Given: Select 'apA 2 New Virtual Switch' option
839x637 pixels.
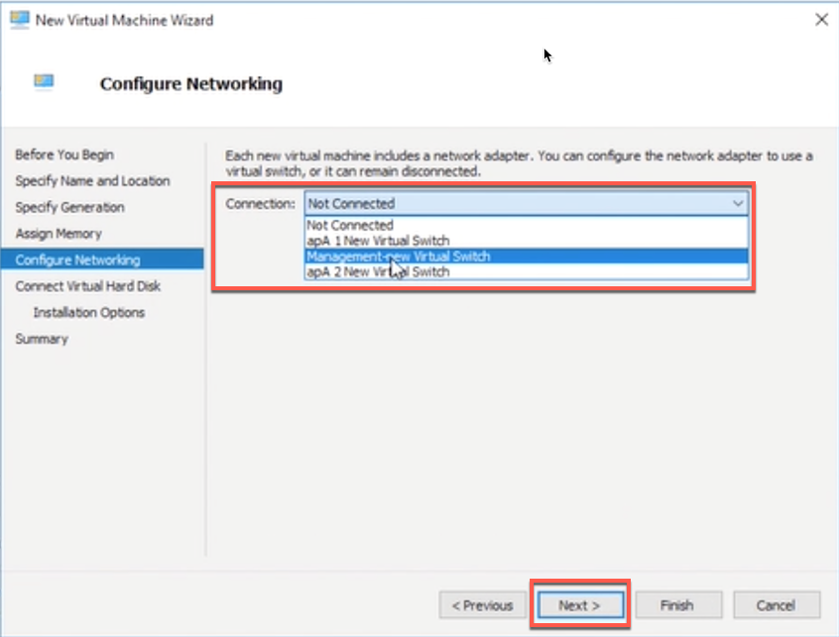Looking at the screenshot, I should (527, 271).
